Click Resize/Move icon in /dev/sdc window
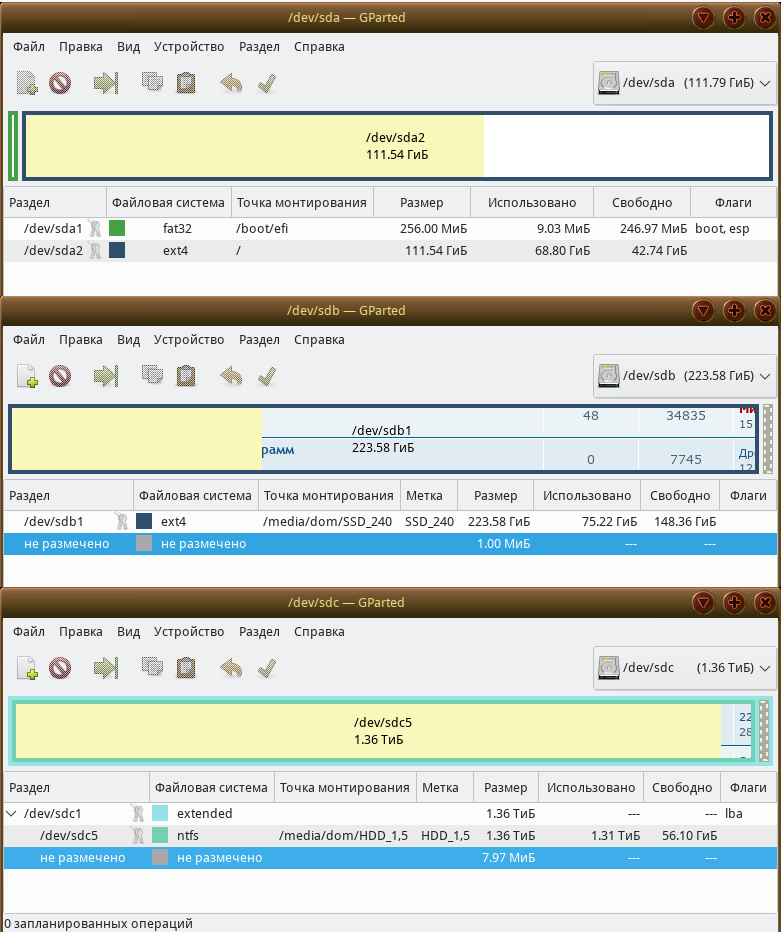The height and width of the screenshot is (932, 781). coord(106,669)
